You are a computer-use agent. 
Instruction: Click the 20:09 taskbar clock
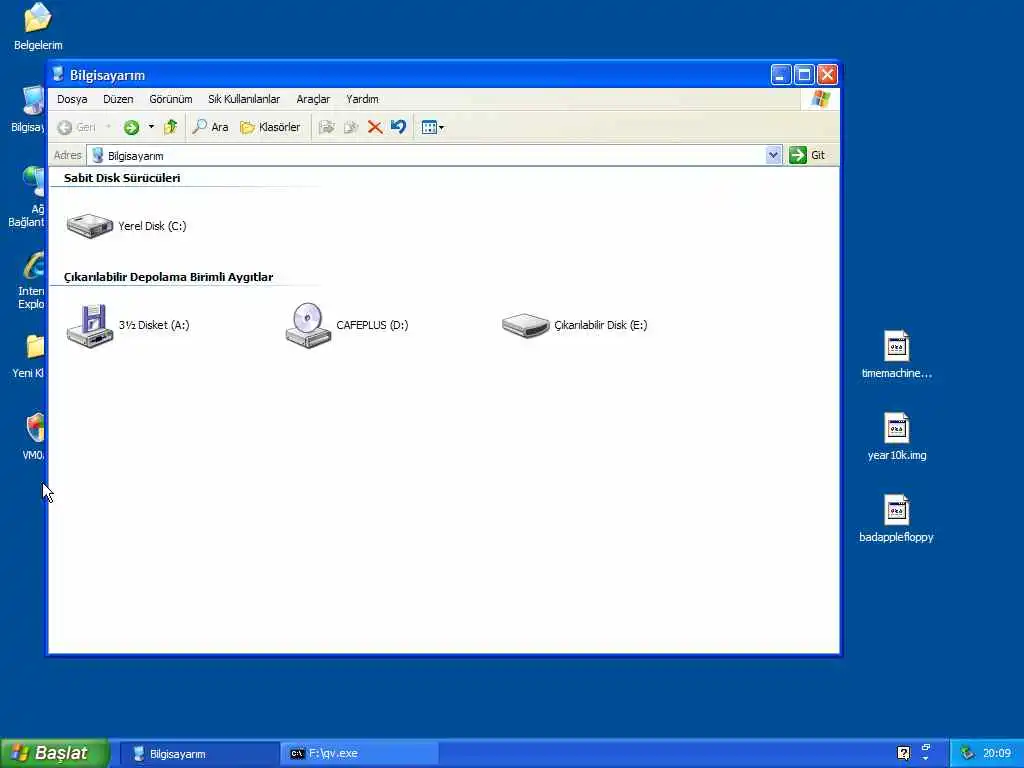pos(997,753)
